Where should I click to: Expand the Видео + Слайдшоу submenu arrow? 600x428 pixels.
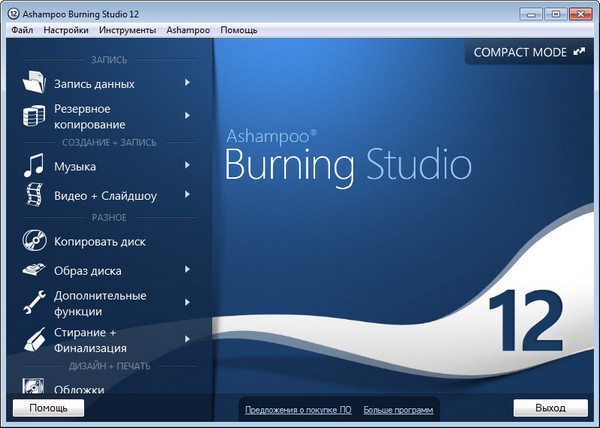pos(187,195)
